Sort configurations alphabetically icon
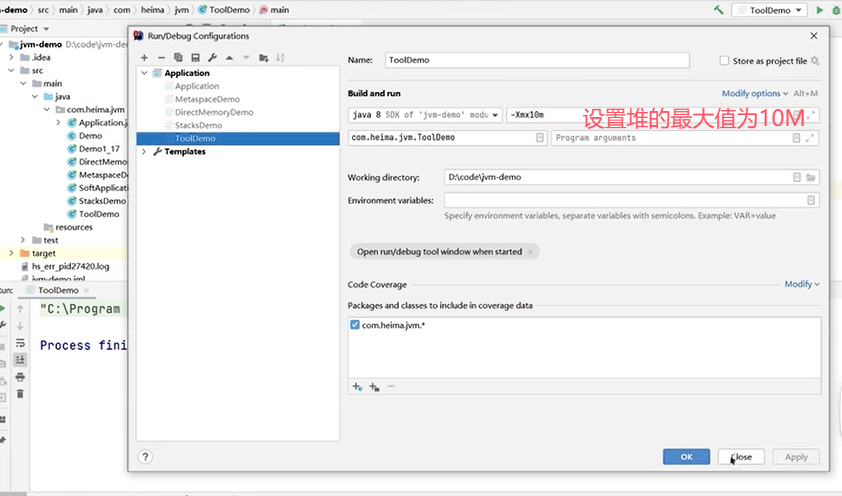 click(x=280, y=57)
